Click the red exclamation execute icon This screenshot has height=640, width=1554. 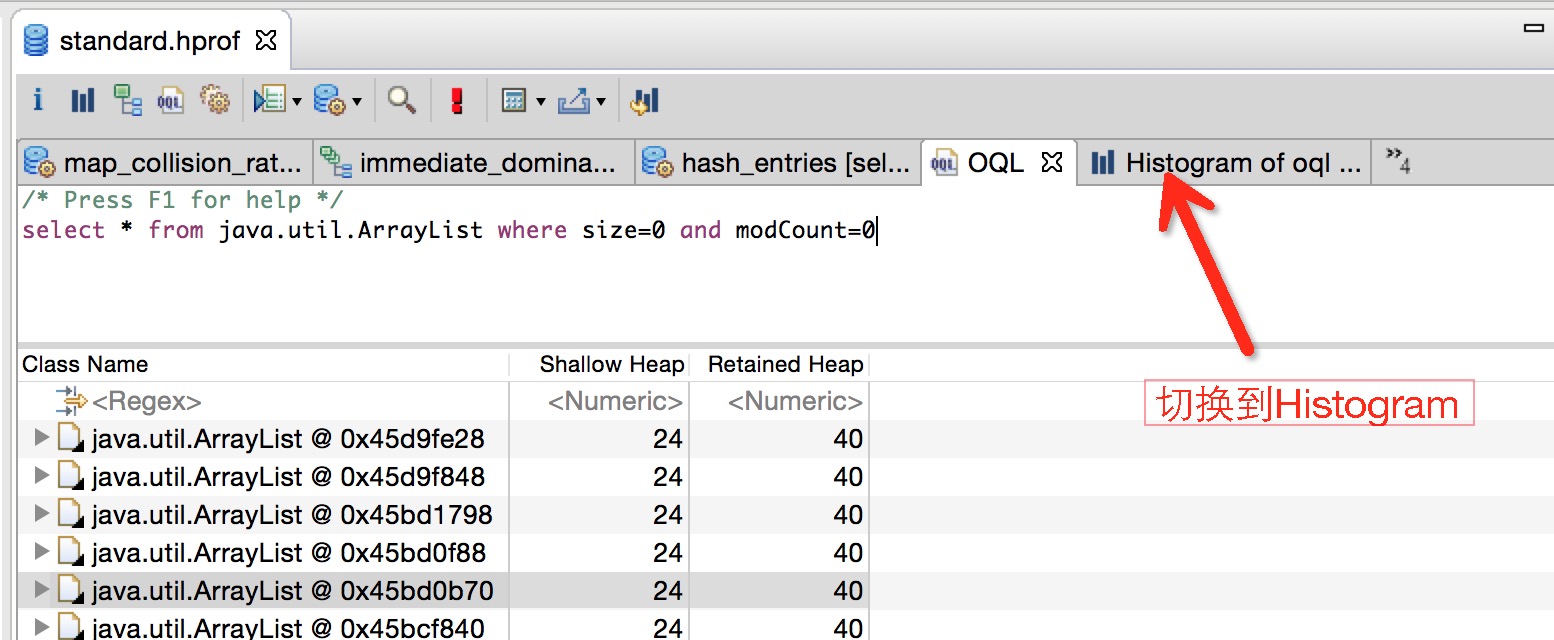tap(458, 101)
